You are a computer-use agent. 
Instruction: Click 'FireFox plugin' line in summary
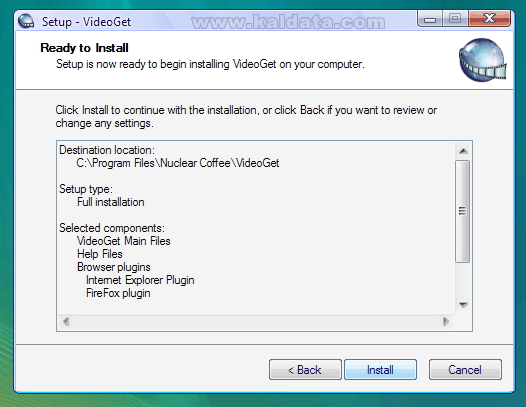coord(118,293)
